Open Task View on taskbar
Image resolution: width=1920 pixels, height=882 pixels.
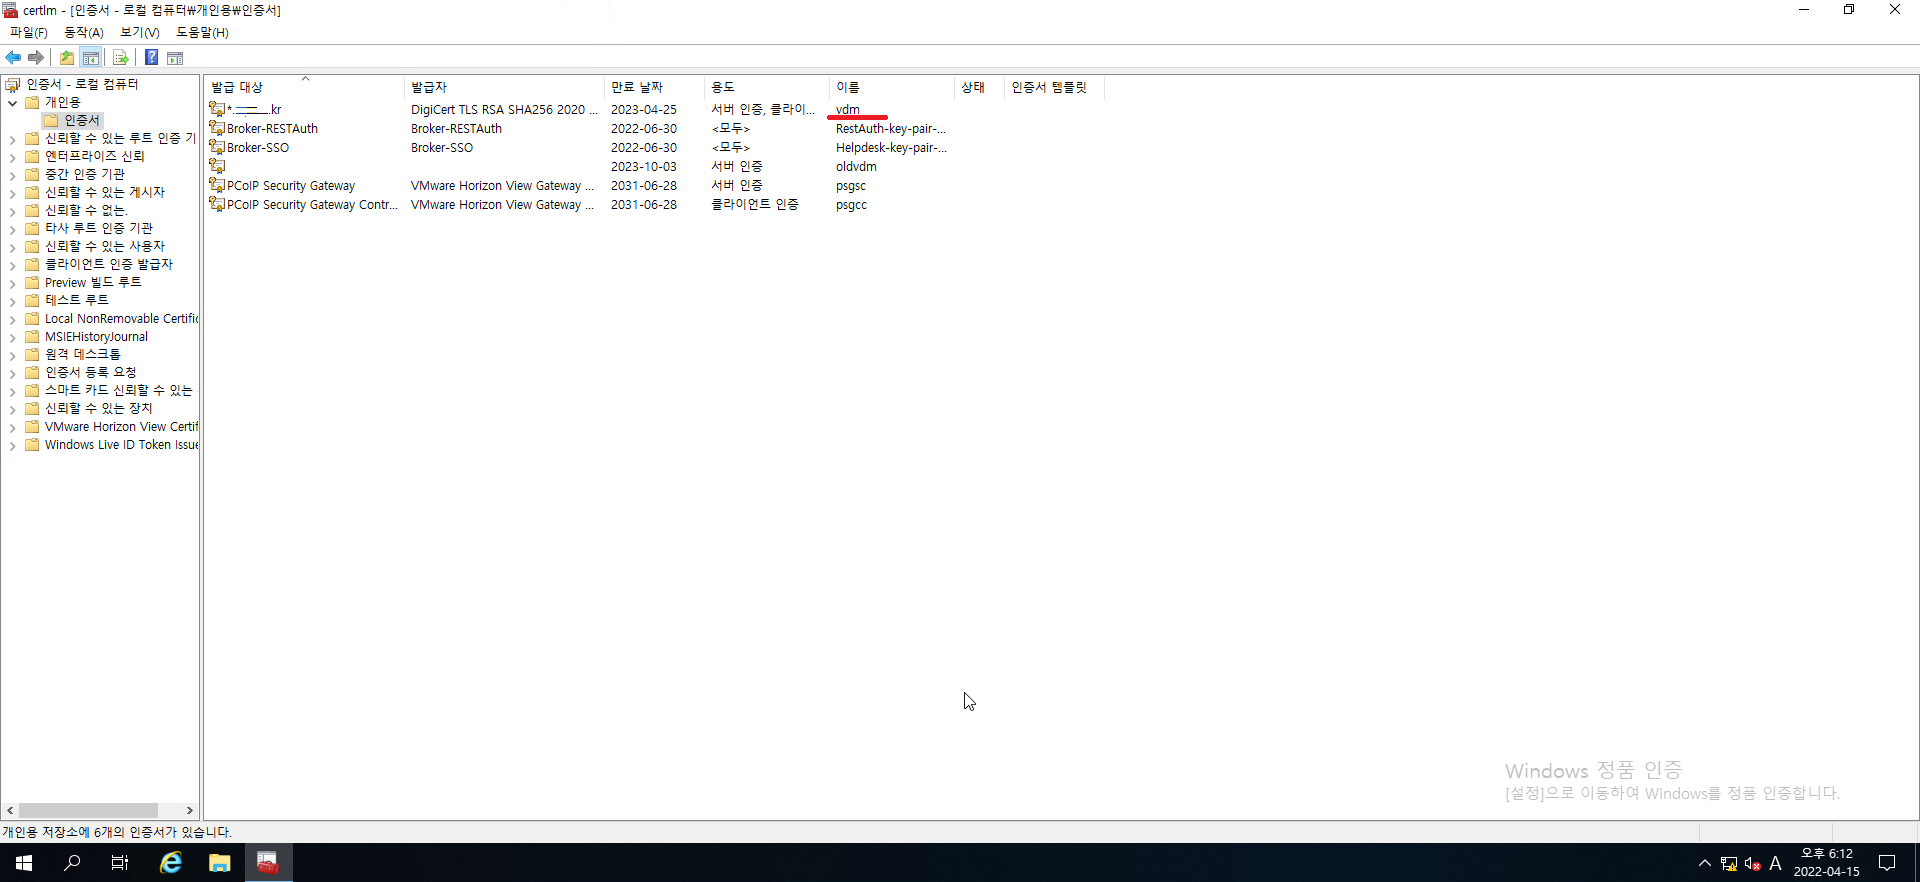120,863
